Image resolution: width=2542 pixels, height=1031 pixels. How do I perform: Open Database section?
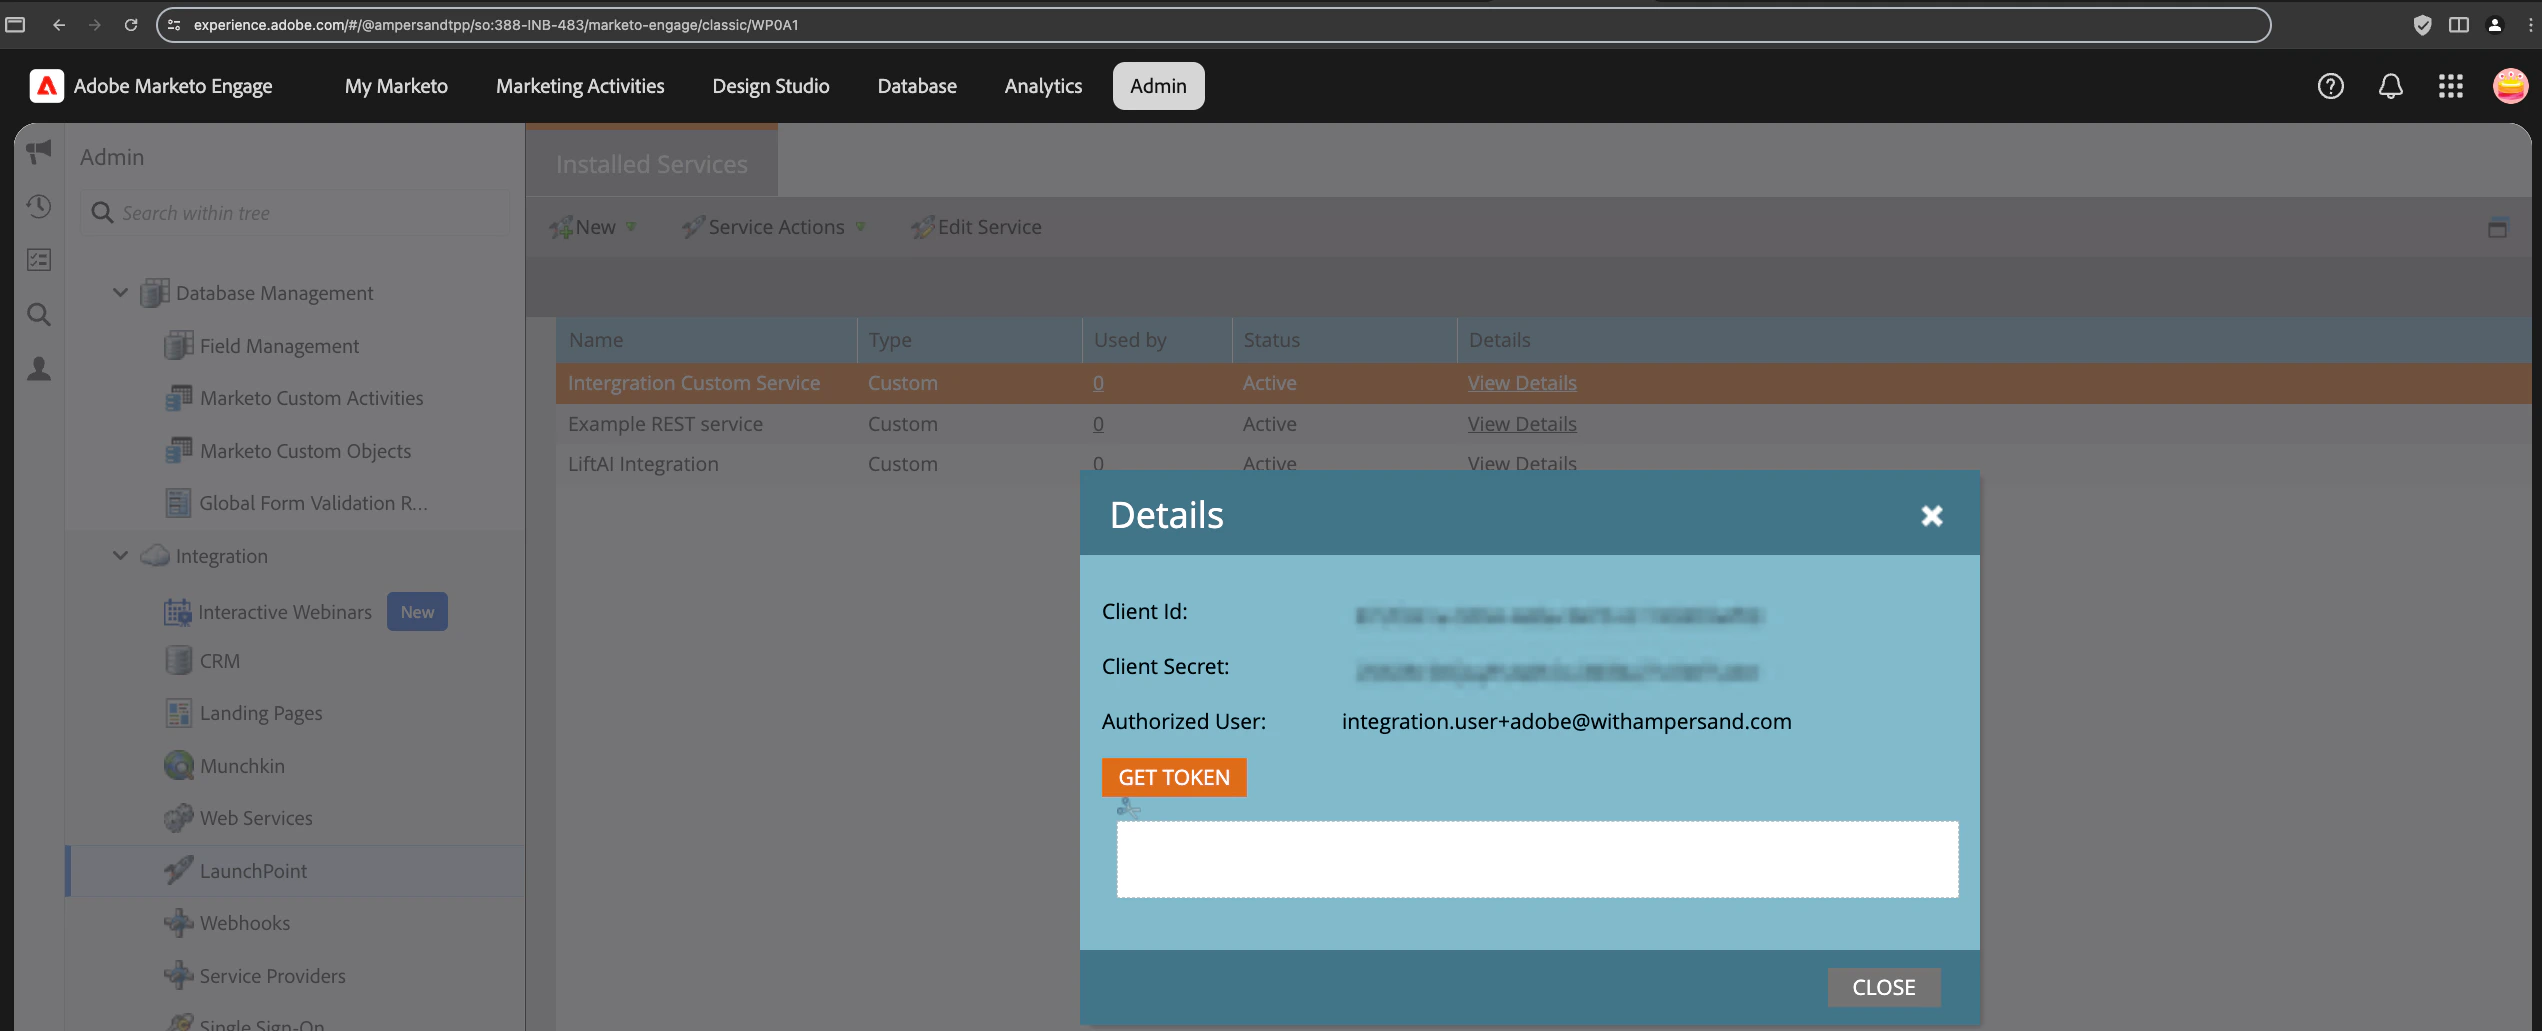click(917, 86)
